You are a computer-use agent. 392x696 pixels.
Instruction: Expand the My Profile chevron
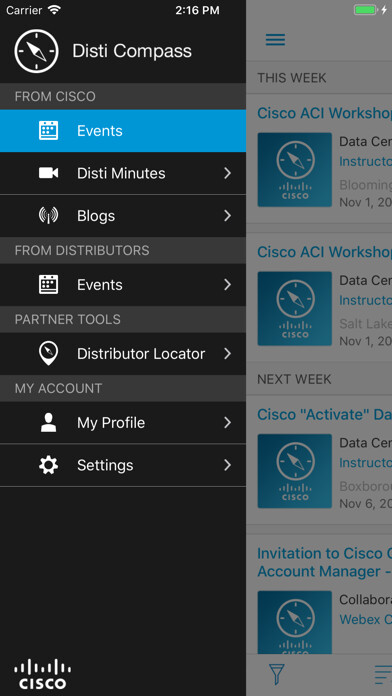click(227, 423)
